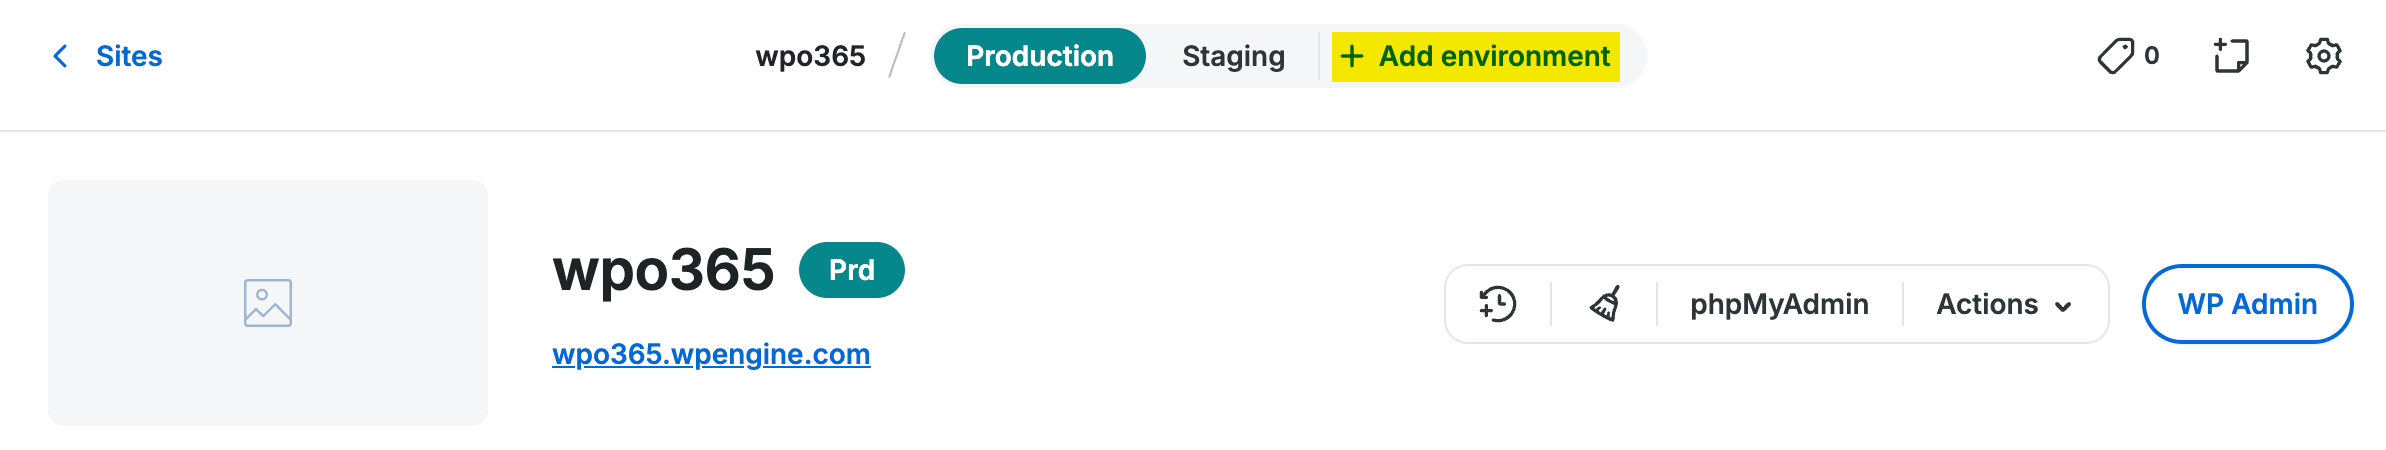Switch to the Staging environment tab
2386x450 pixels.
click(1233, 56)
